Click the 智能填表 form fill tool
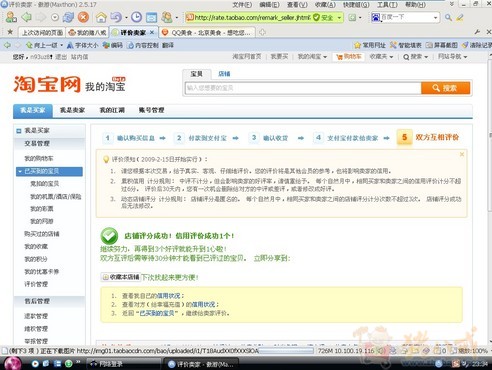The width and height of the screenshot is (492, 370). click(406, 45)
